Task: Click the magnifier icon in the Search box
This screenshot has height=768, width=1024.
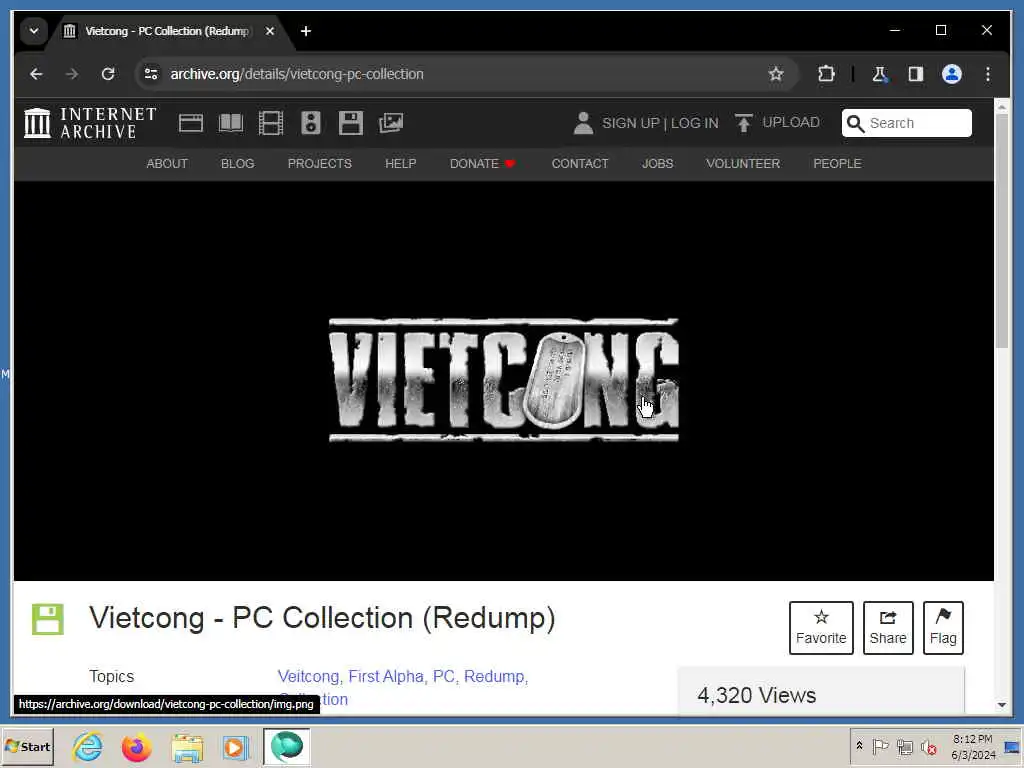Action: click(x=856, y=123)
